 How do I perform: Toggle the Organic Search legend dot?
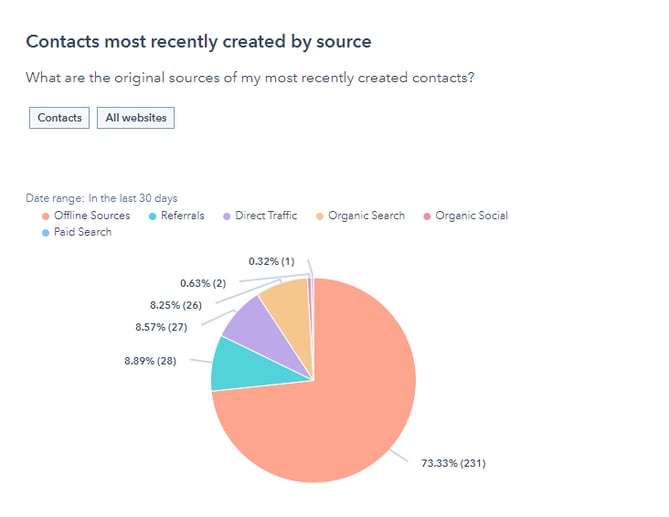click(320, 216)
